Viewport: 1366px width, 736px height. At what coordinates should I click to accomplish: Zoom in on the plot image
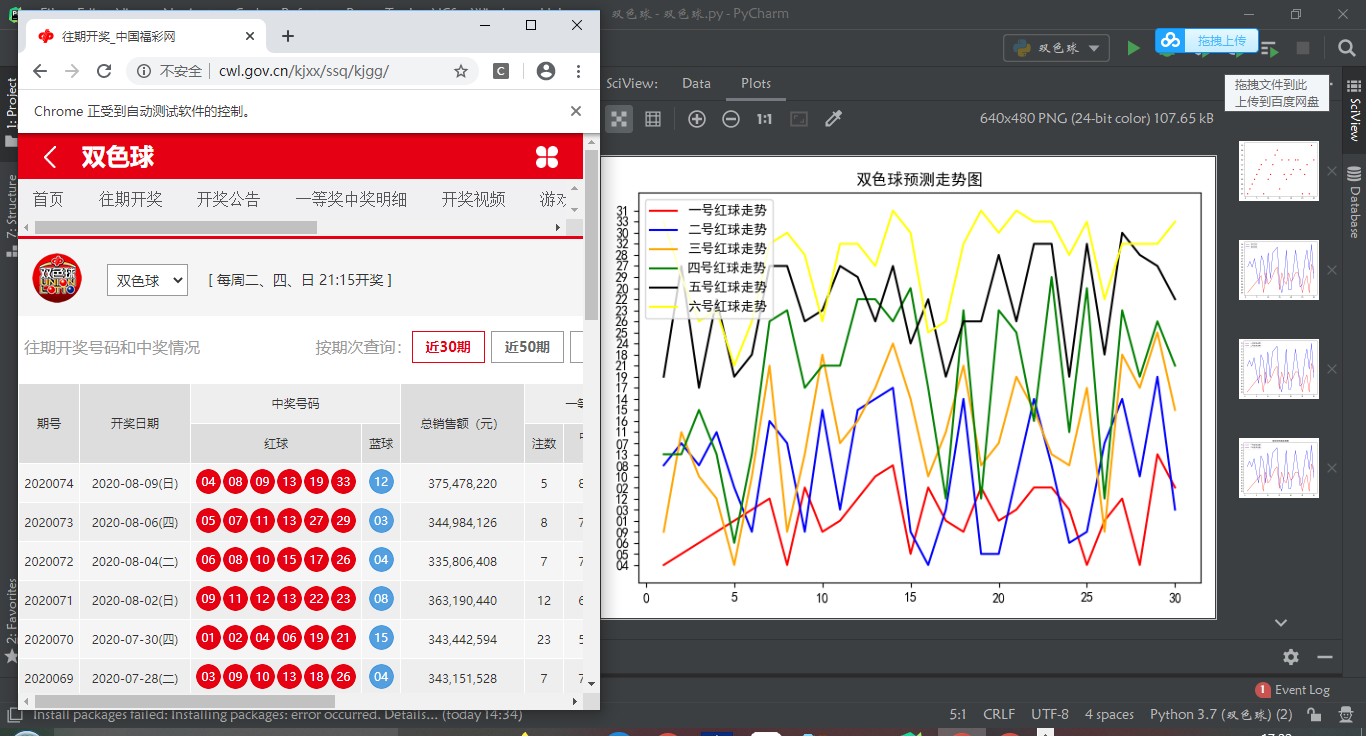pos(697,119)
